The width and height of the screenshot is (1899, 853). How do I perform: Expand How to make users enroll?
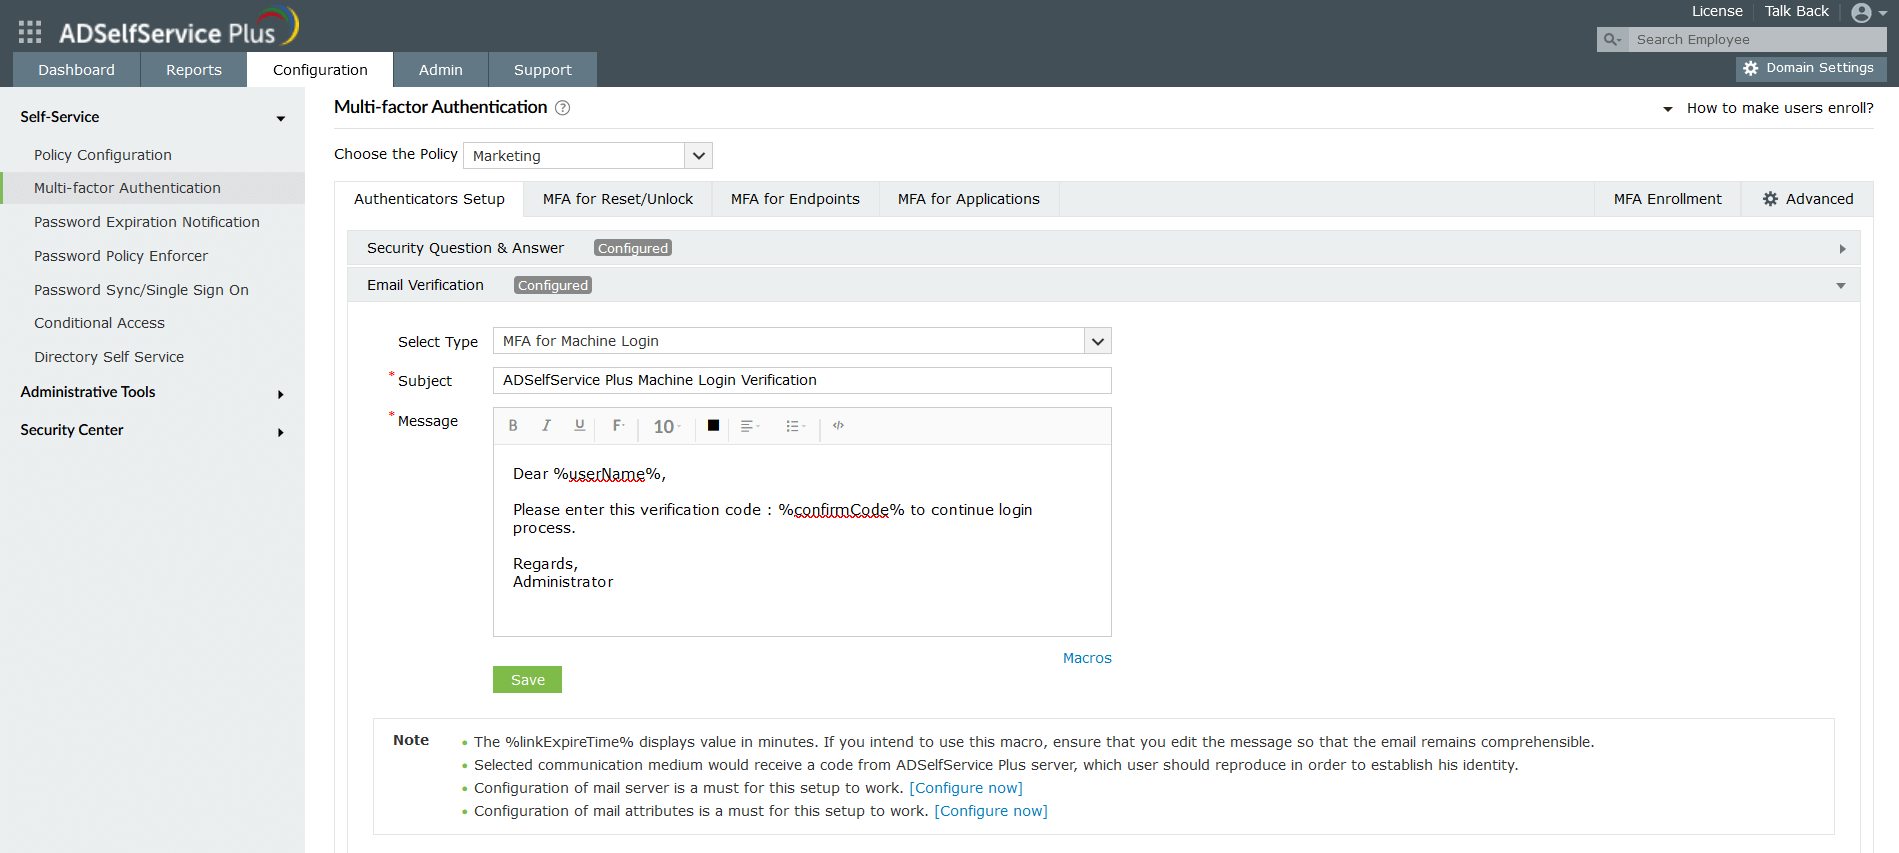(x=1768, y=108)
